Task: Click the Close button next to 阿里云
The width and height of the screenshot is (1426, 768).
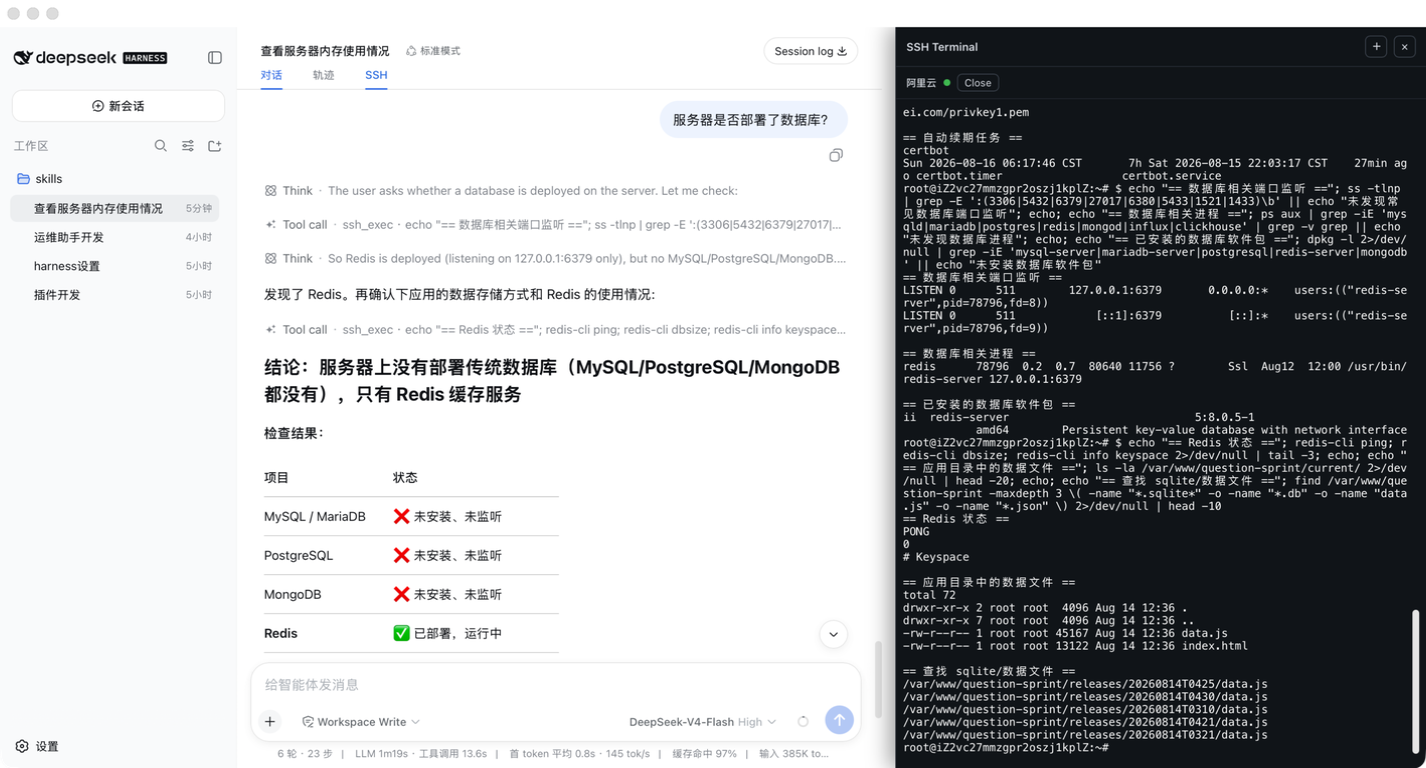Action: click(977, 83)
